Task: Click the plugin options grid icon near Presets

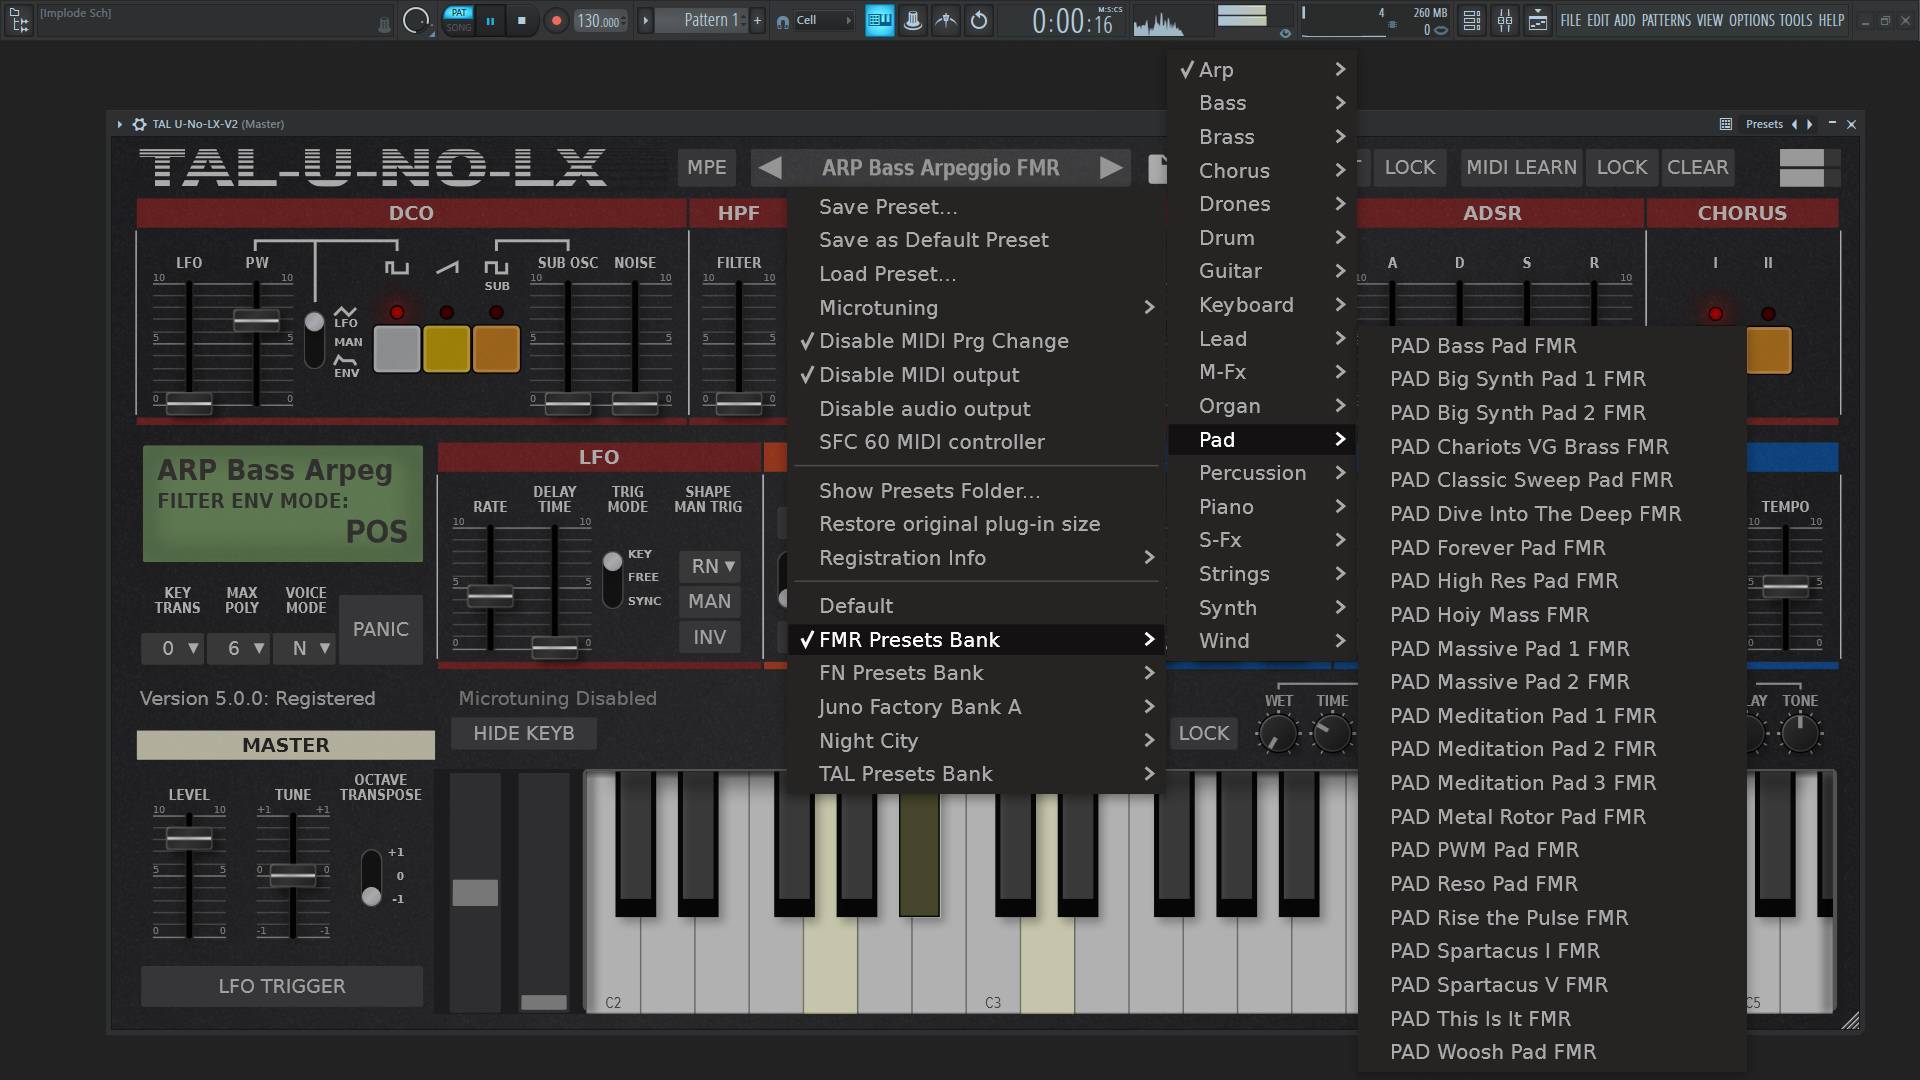Action: pyautogui.click(x=1725, y=124)
